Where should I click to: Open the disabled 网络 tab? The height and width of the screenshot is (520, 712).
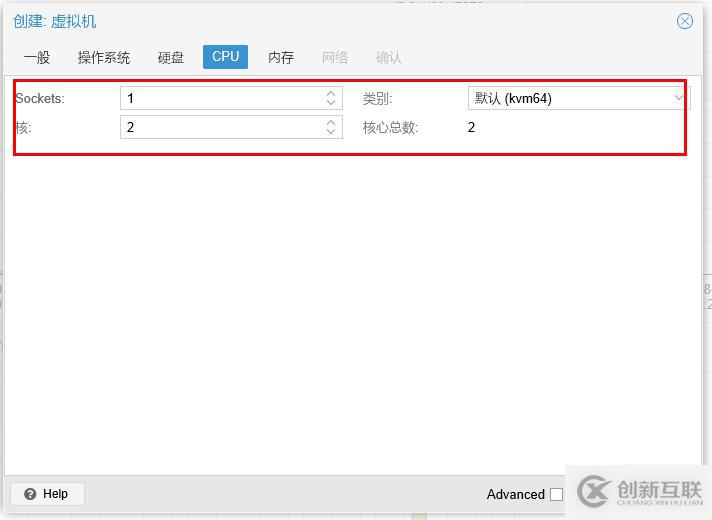[x=335, y=57]
